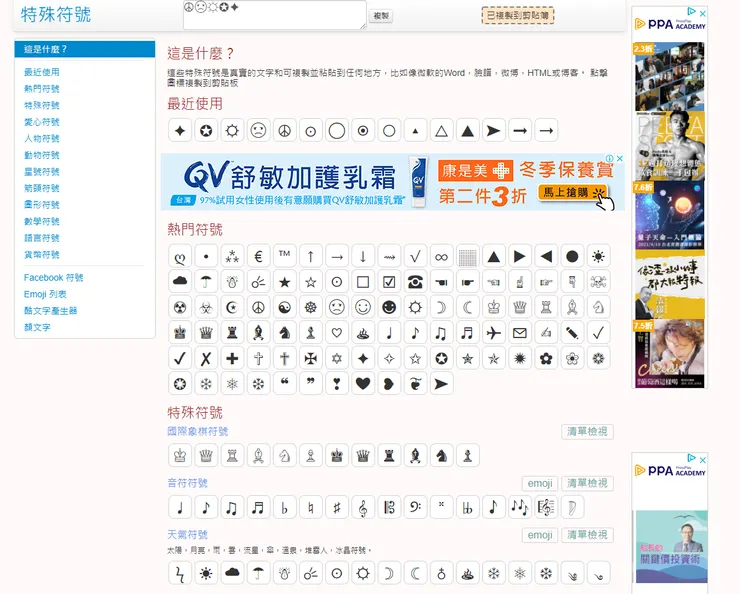Pick the square root √ symbol

pyautogui.click(x=415, y=256)
